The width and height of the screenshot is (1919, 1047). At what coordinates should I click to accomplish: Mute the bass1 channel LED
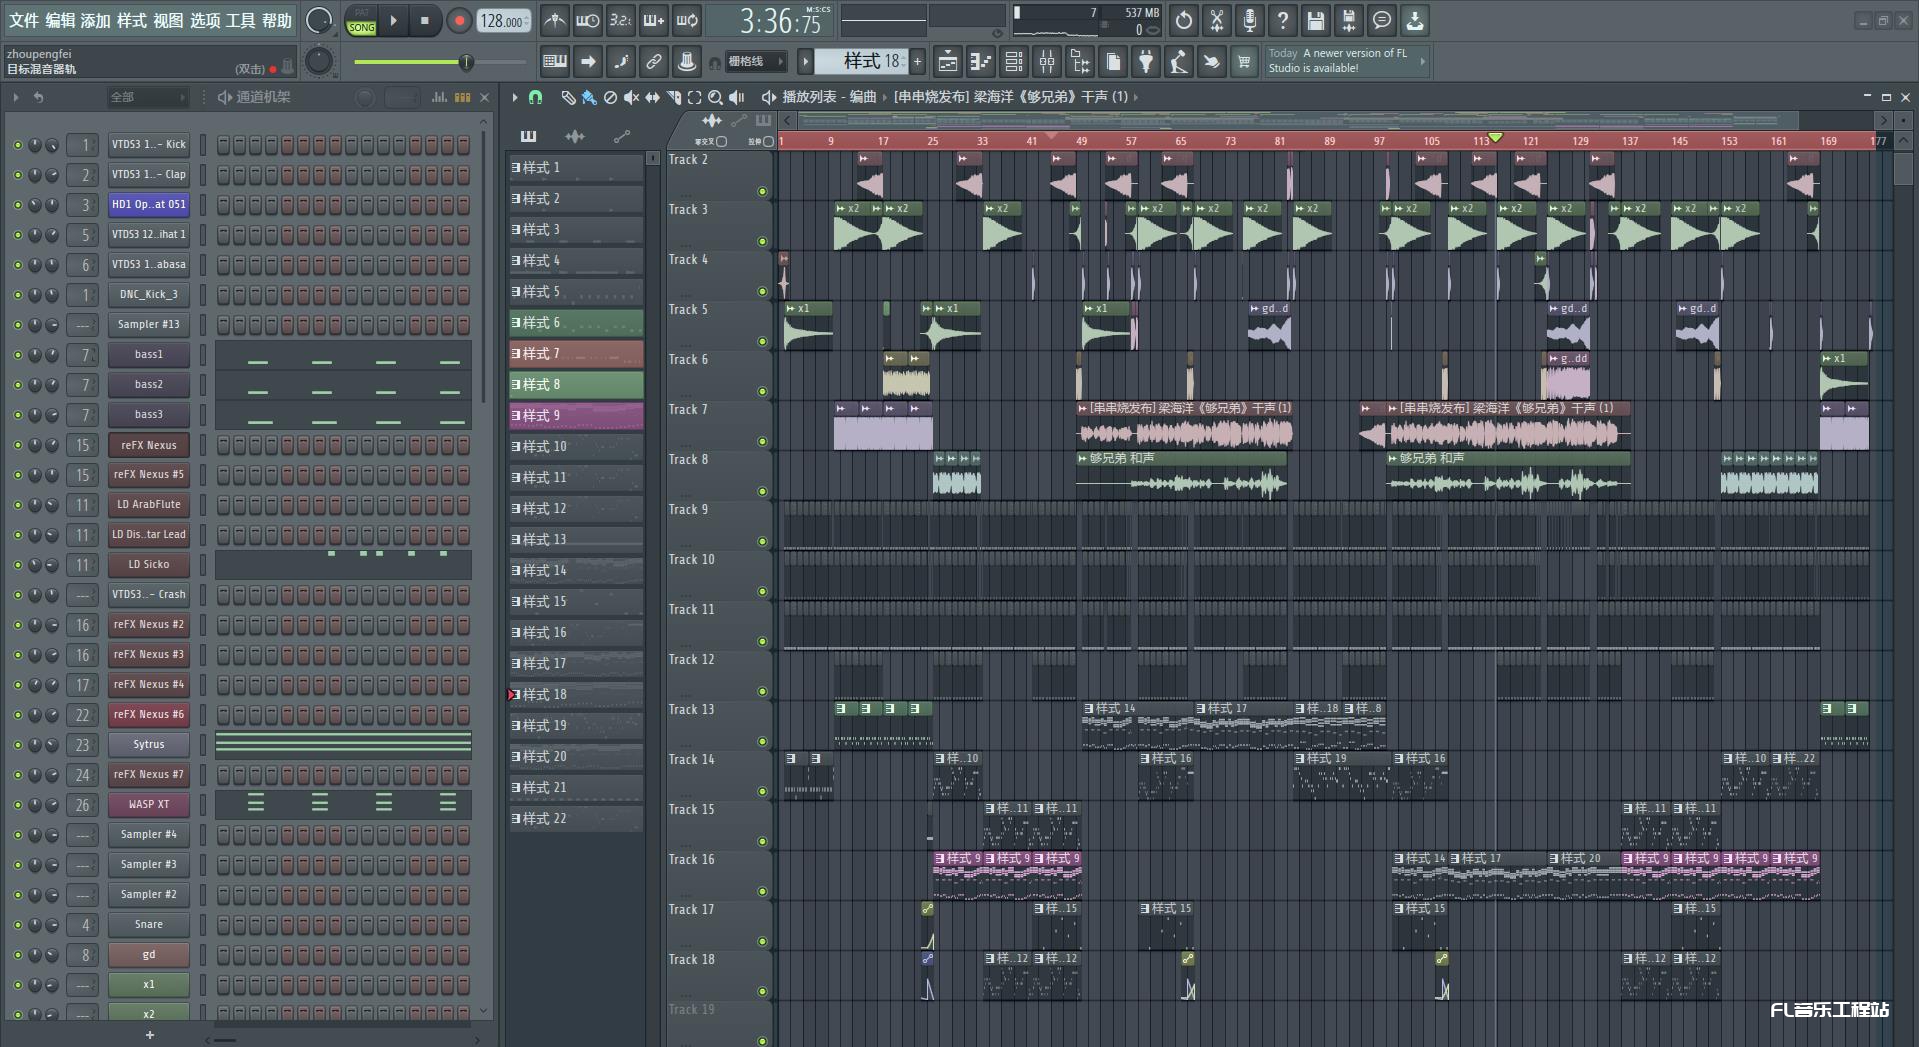pyautogui.click(x=17, y=355)
